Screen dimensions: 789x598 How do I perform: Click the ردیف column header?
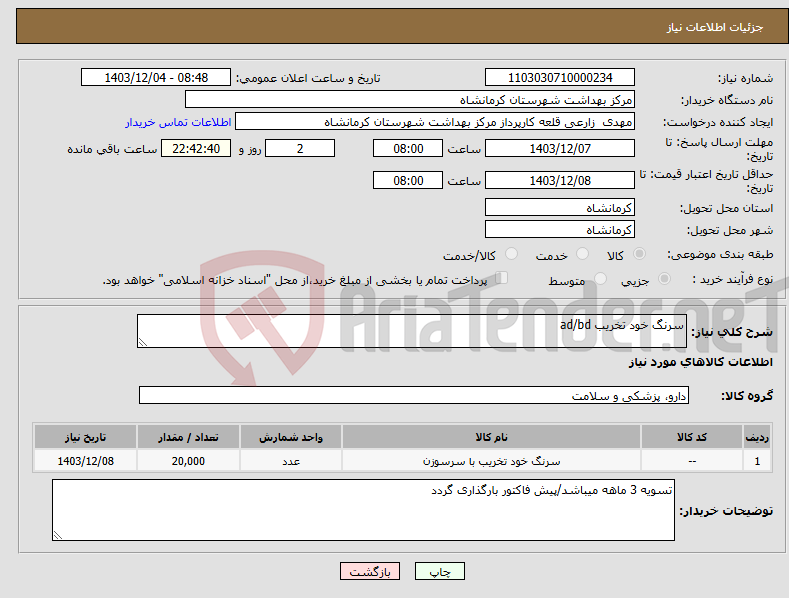757,437
